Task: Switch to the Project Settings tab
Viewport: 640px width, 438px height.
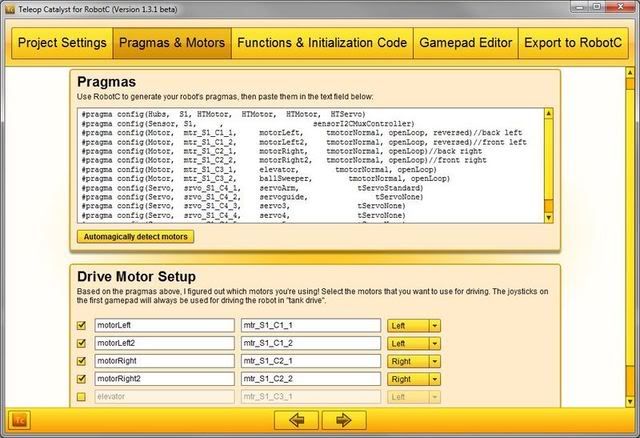Action: [x=60, y=43]
